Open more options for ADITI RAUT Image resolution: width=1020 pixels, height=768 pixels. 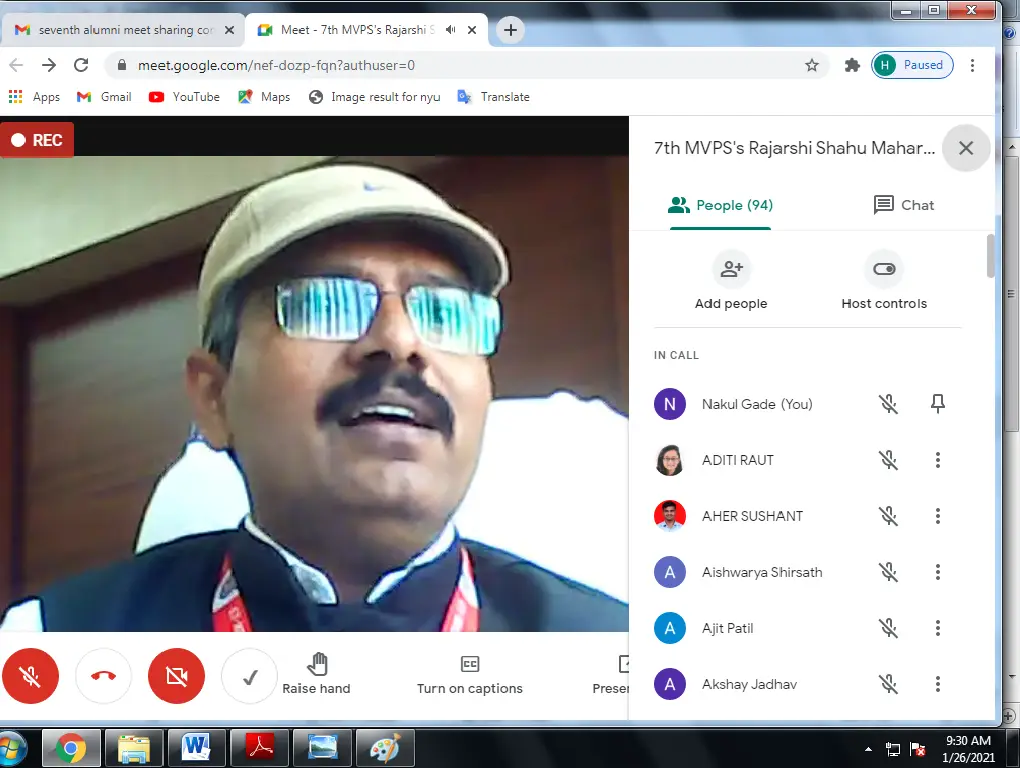coord(937,460)
